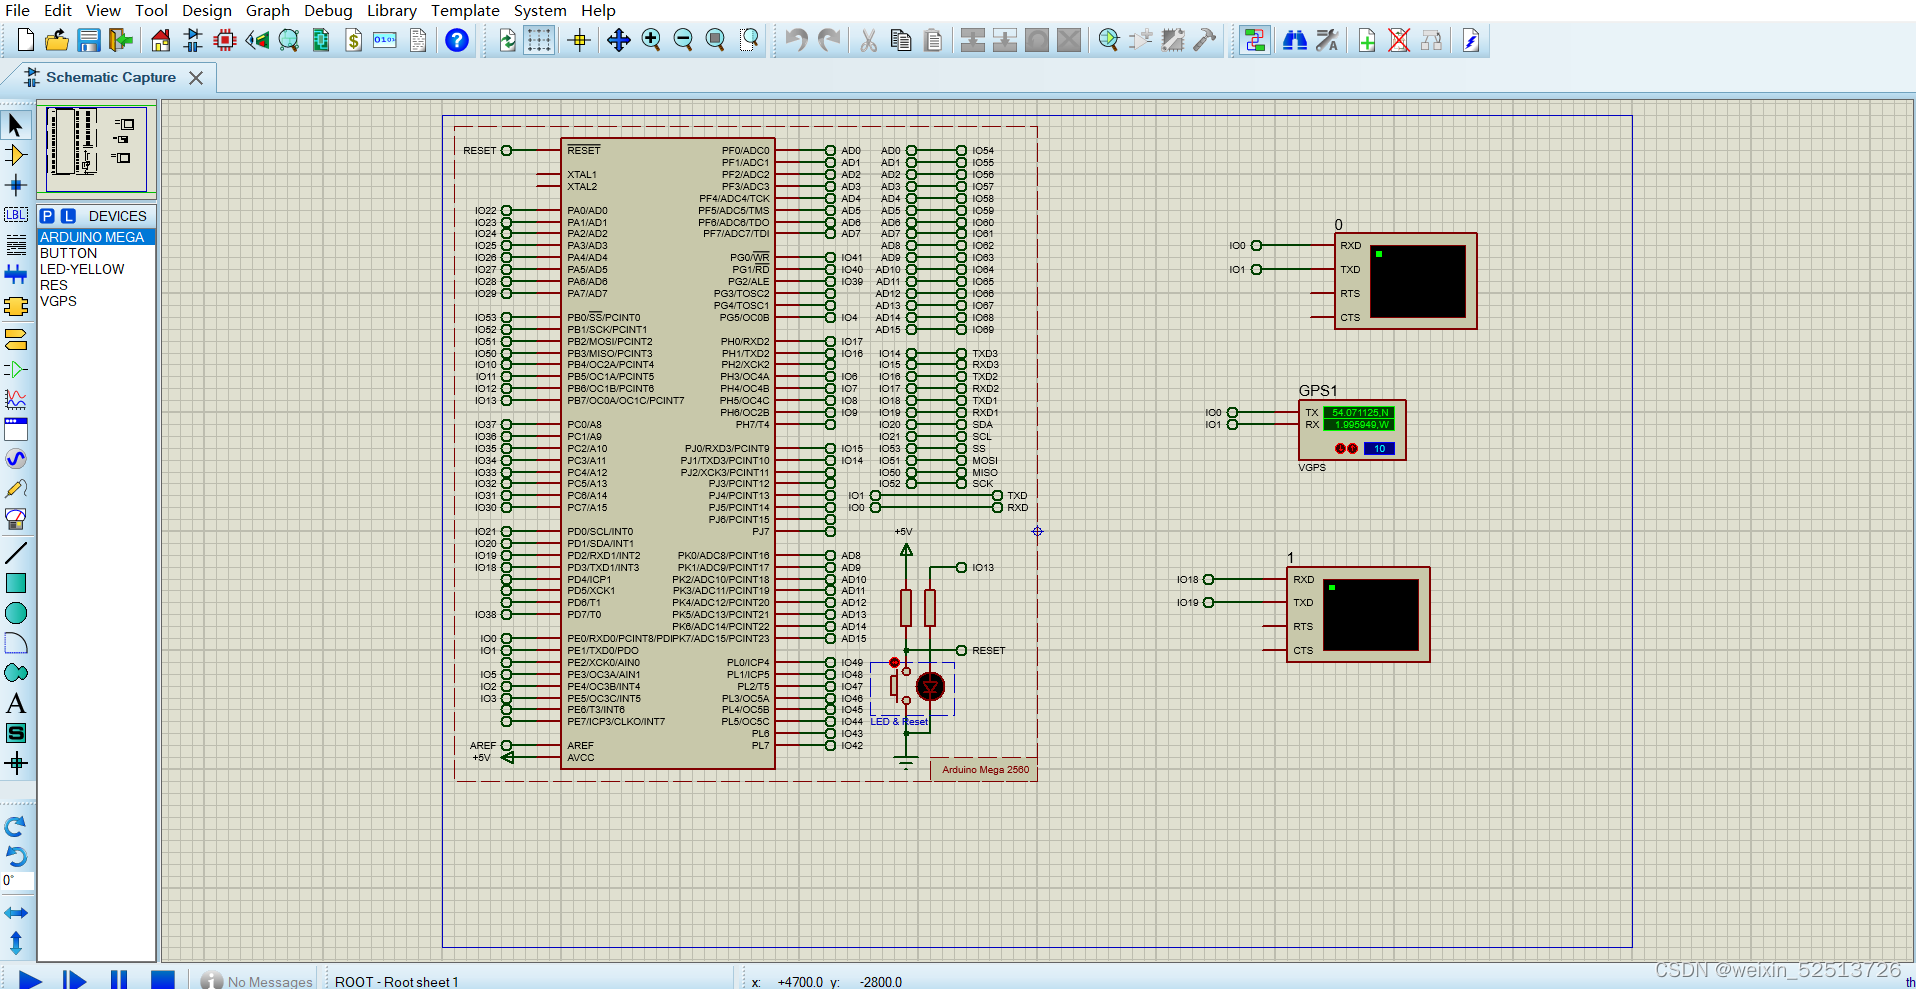Cut the selection with the scissors icon
The width and height of the screenshot is (1916, 989).
click(x=869, y=40)
